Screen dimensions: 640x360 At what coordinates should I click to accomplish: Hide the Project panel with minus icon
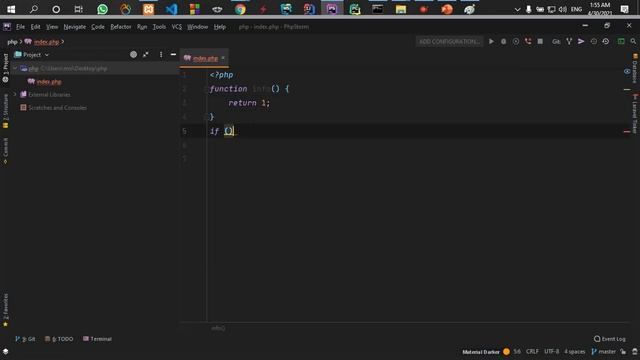pyautogui.click(x=173, y=55)
